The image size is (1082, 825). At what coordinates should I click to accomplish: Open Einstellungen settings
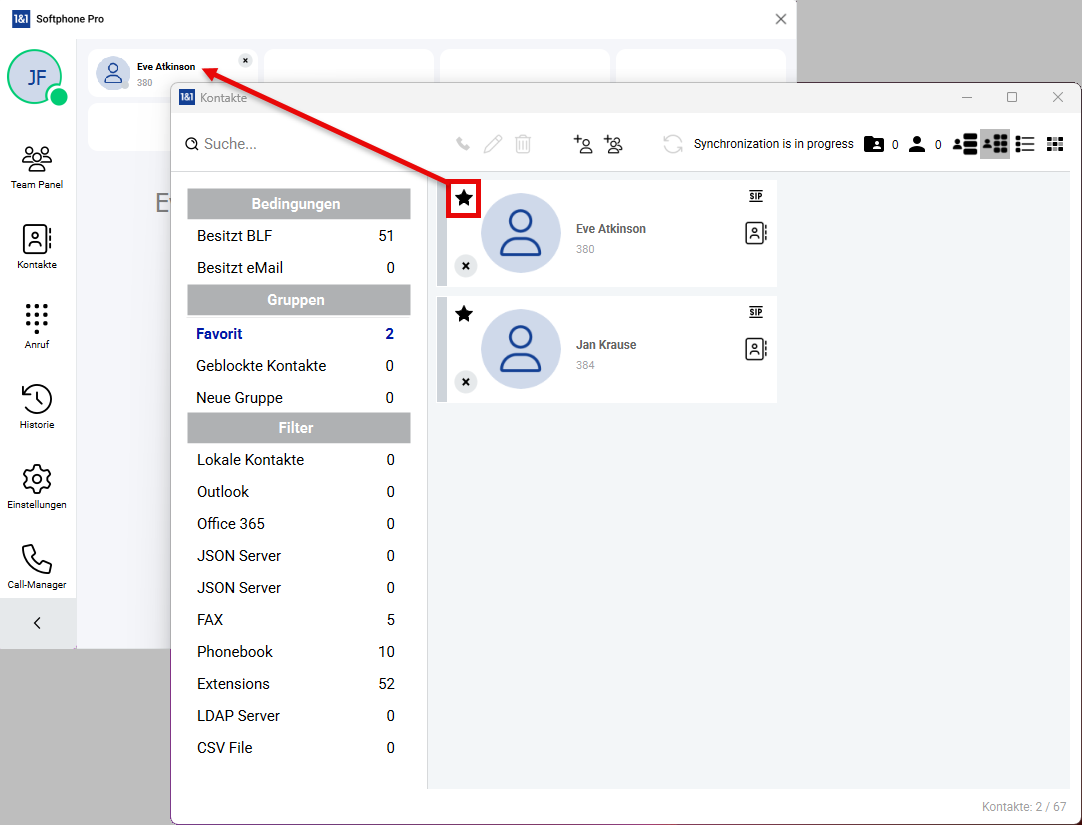(37, 486)
